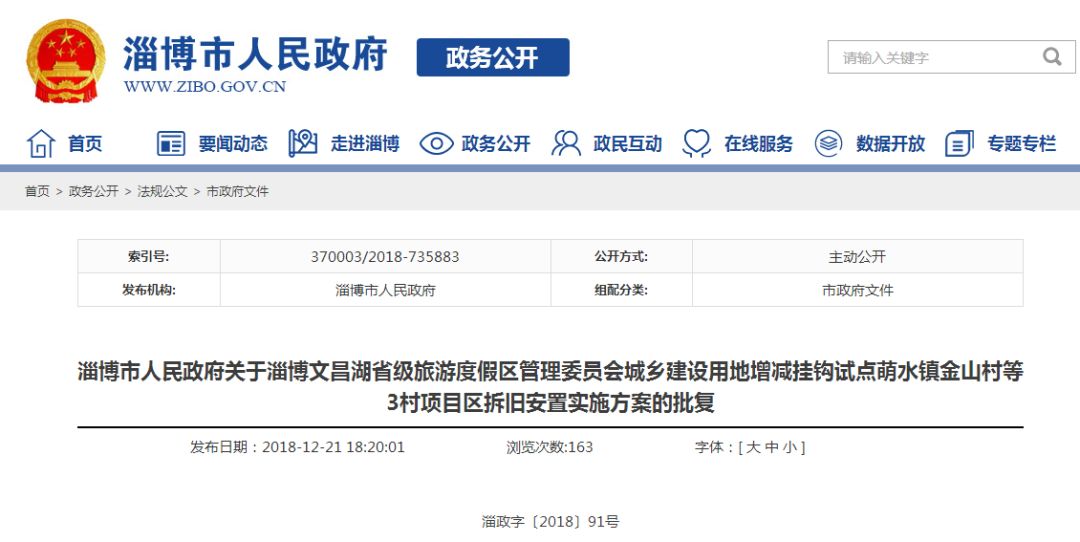Click the 发布机构 label cell

(149, 290)
